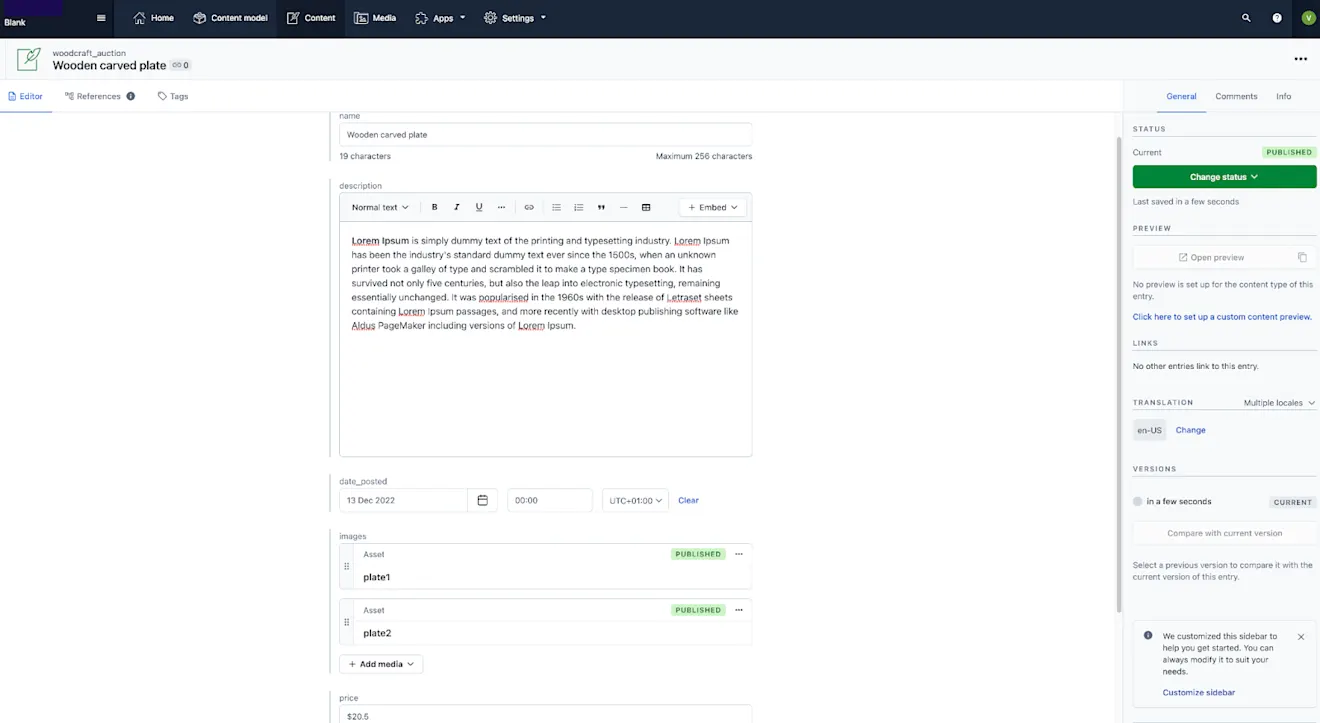Go to Home in top bar
Screen dimensions: 1320x723
pyautogui.click(x=153, y=18)
